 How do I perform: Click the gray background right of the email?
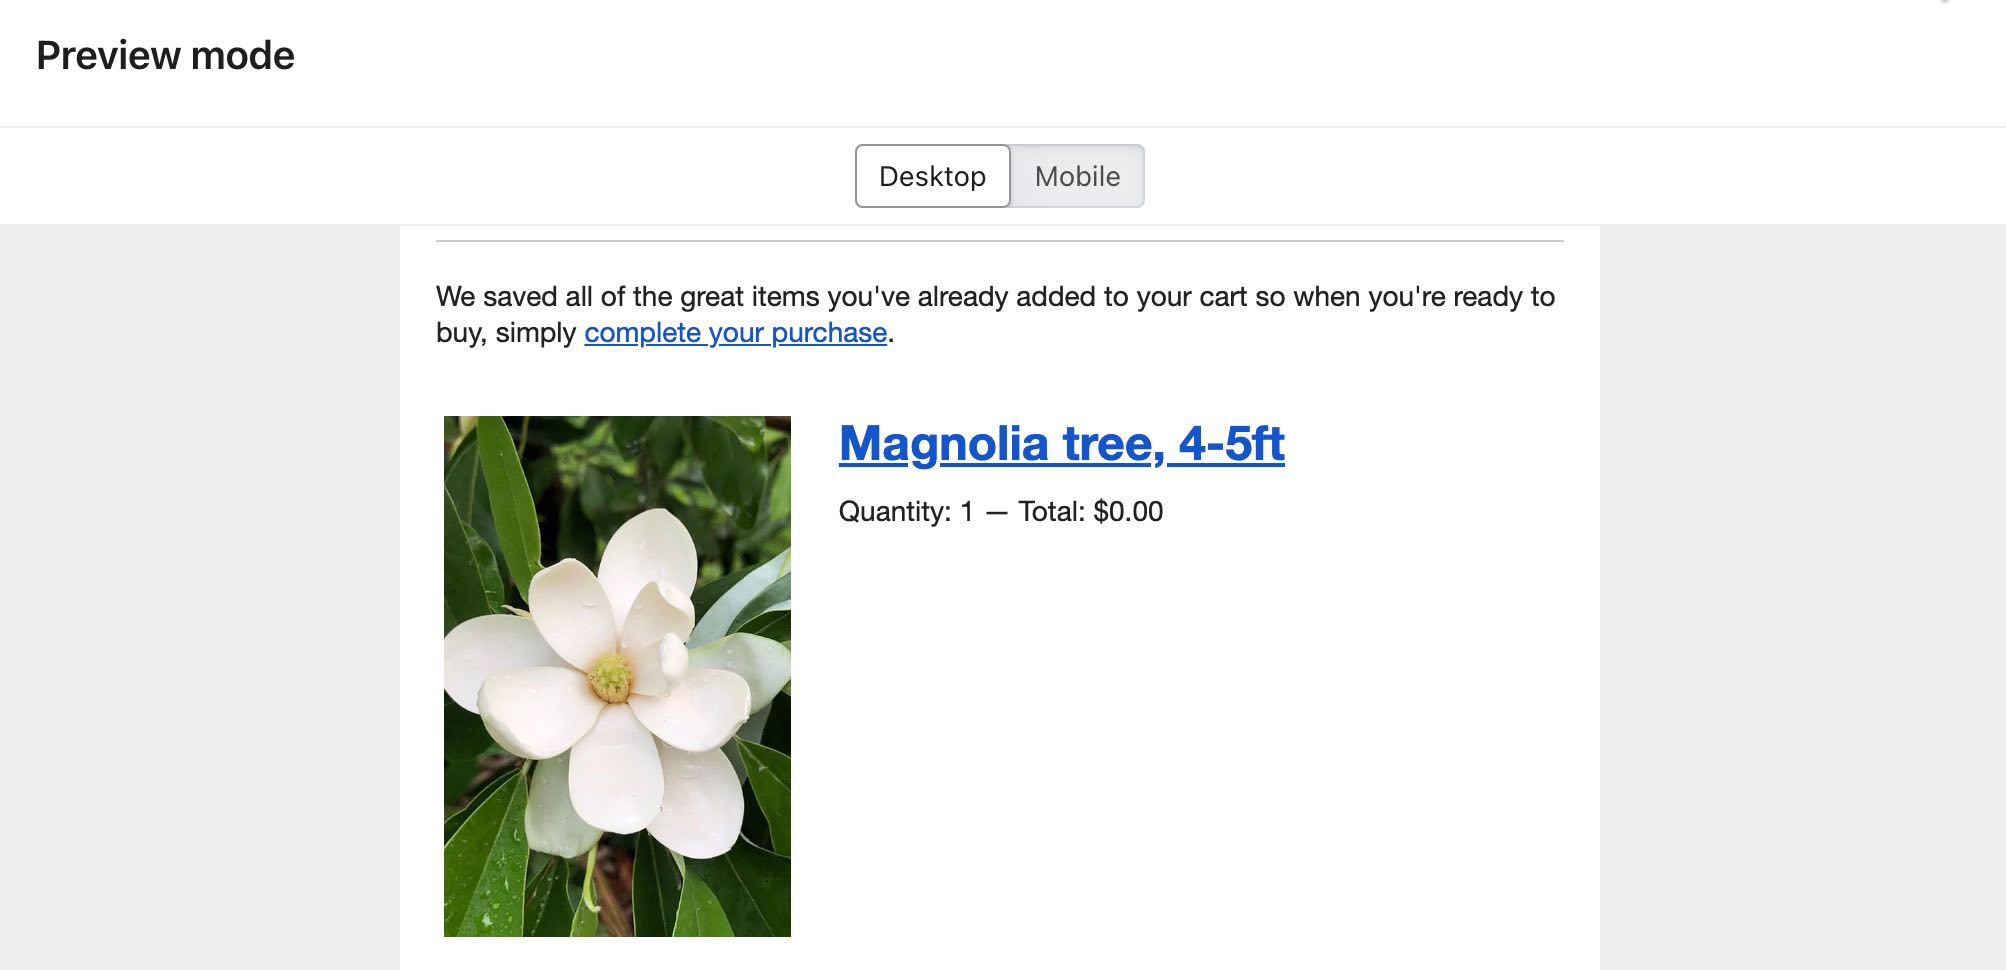click(x=1800, y=600)
